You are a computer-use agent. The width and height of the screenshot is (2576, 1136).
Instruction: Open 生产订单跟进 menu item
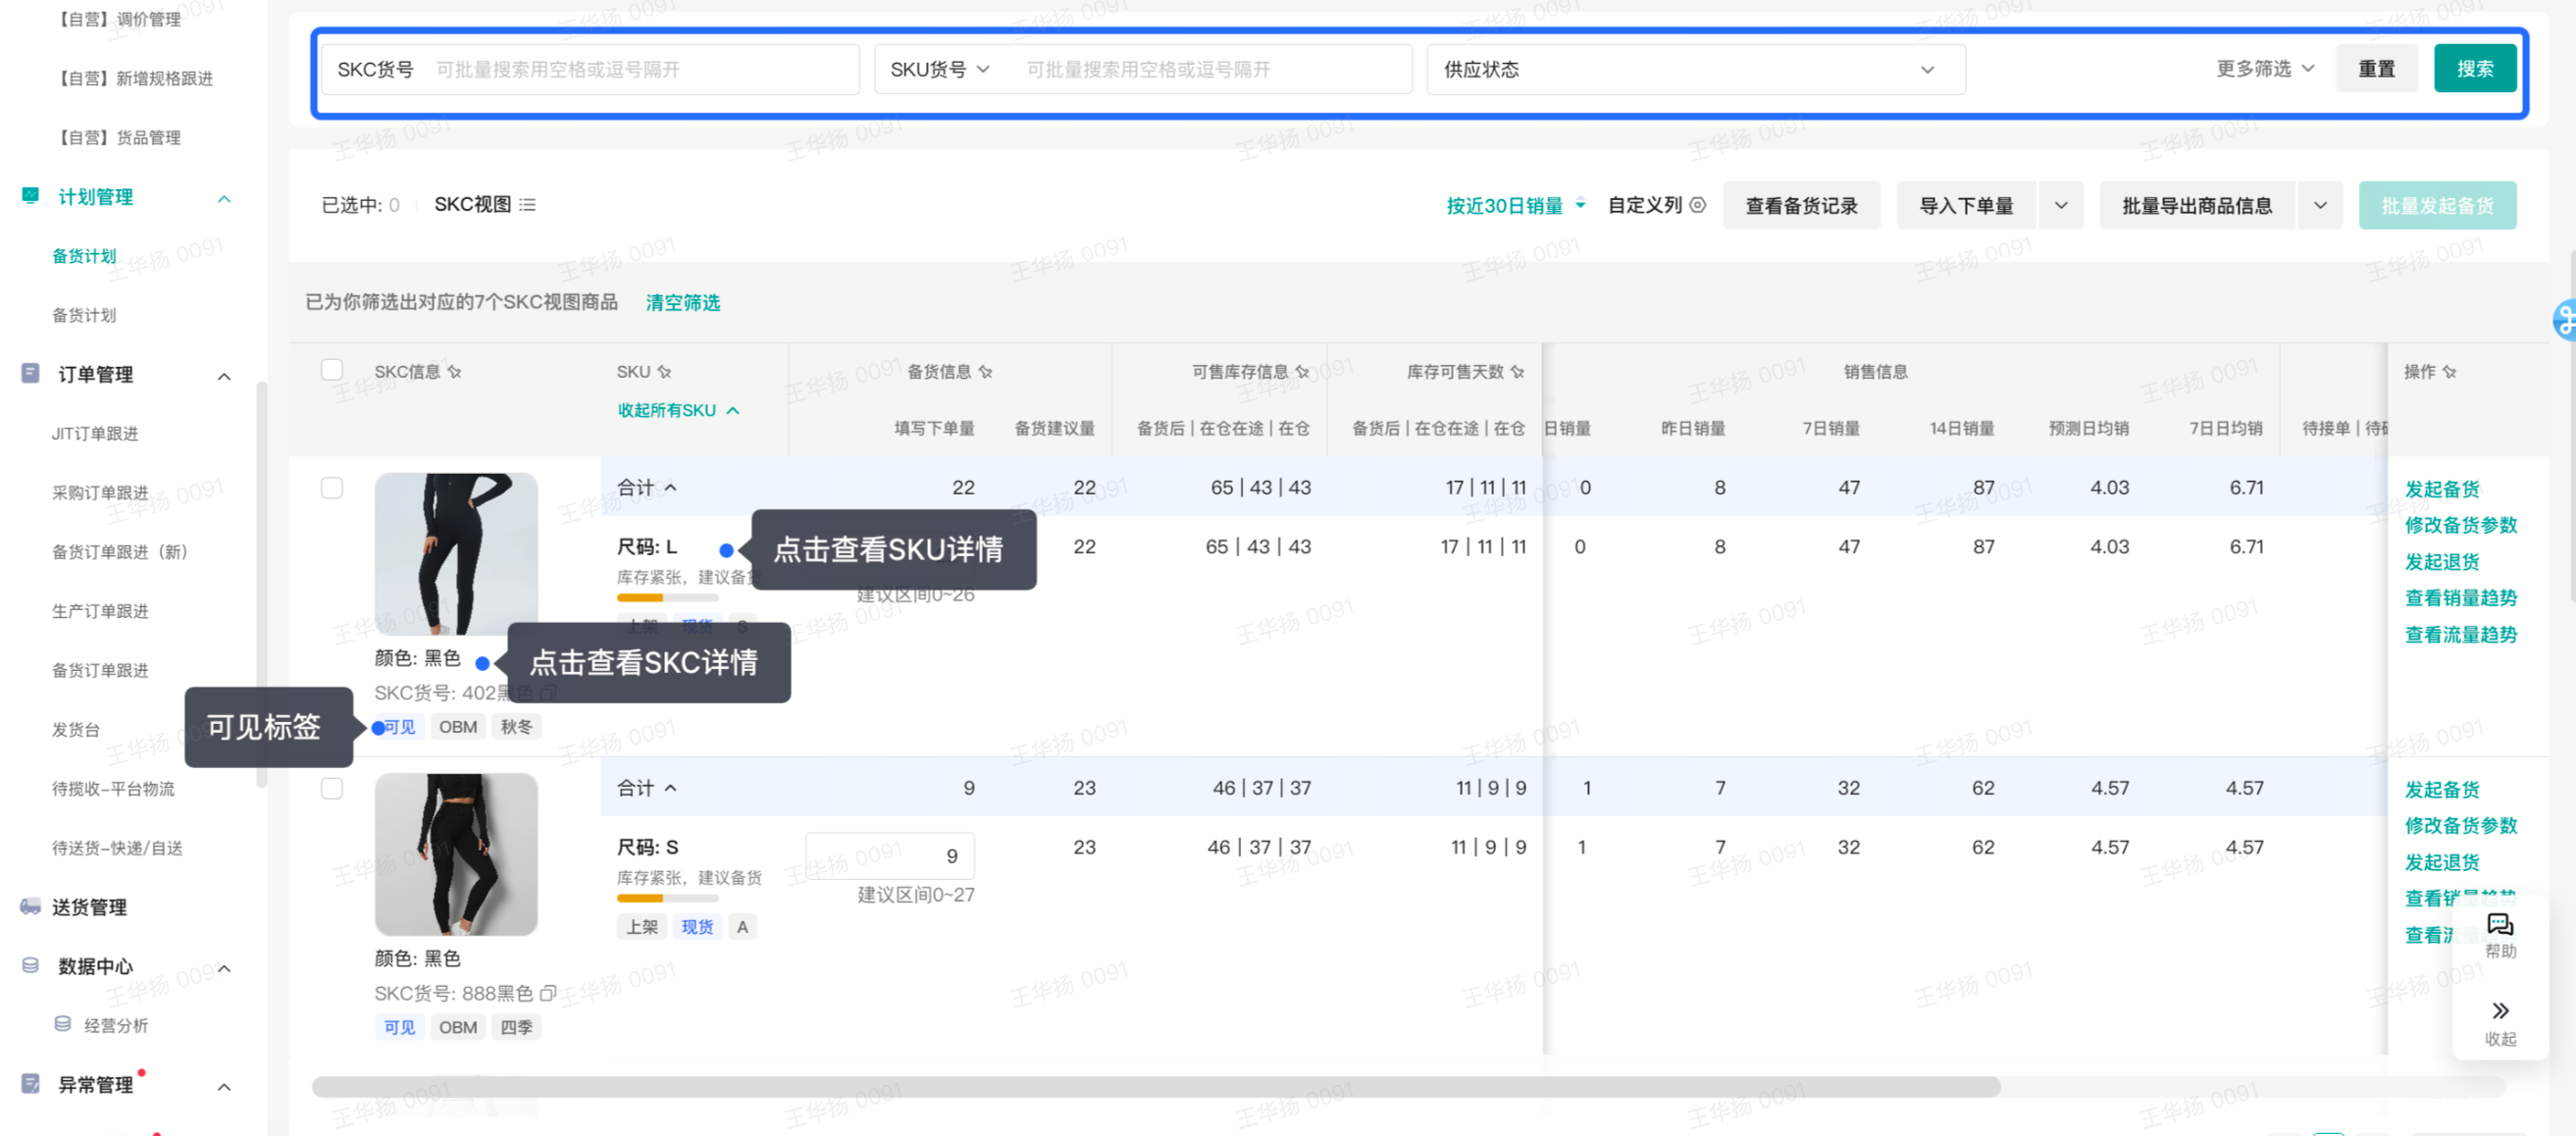(100, 610)
